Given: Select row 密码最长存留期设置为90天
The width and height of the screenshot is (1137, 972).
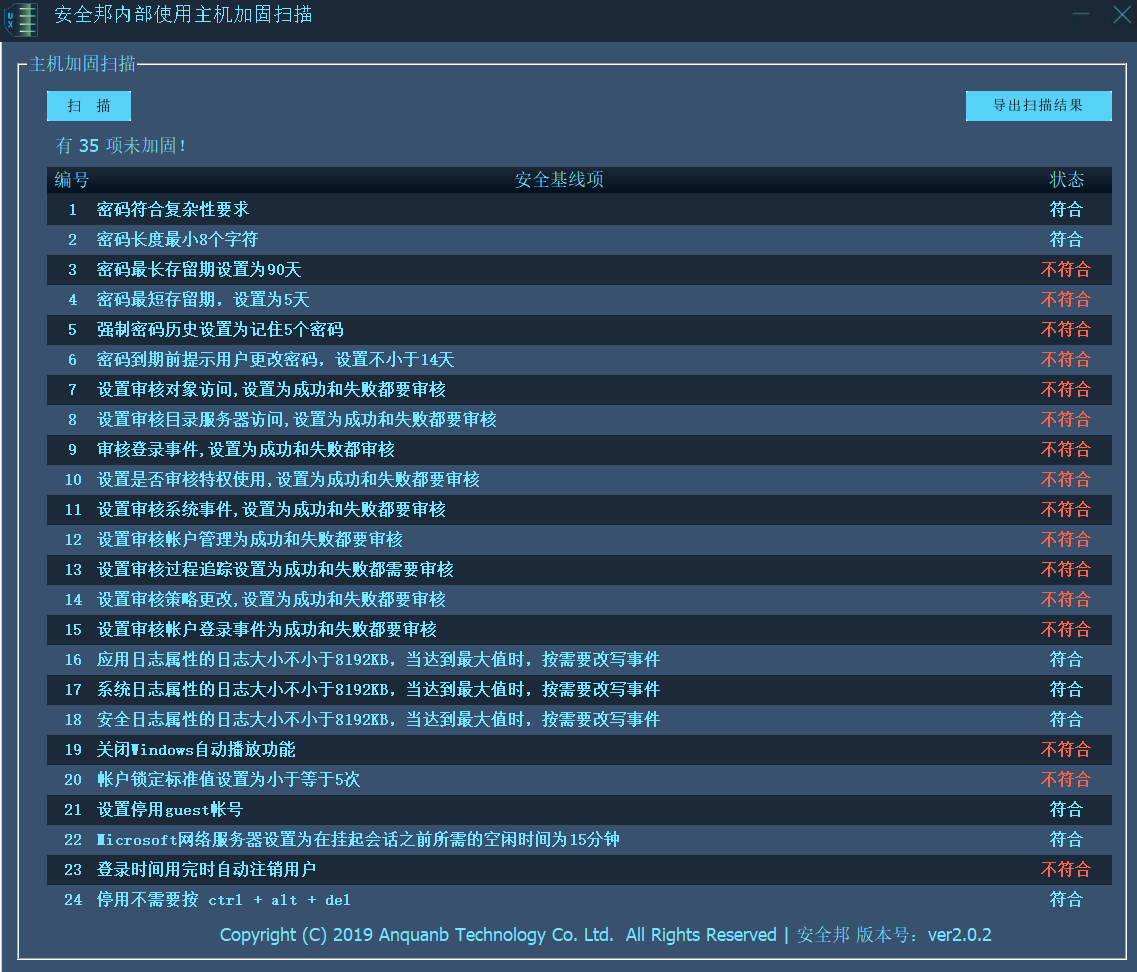Looking at the screenshot, I should click(x=579, y=270).
